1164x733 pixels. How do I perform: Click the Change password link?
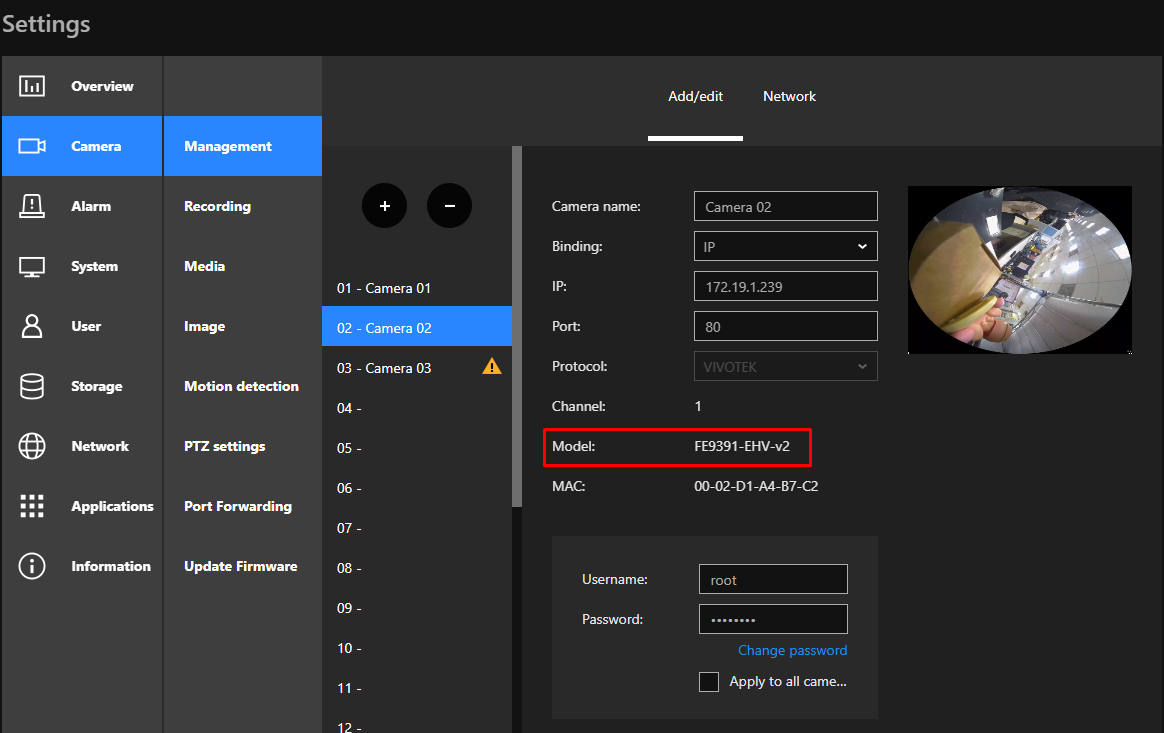792,650
